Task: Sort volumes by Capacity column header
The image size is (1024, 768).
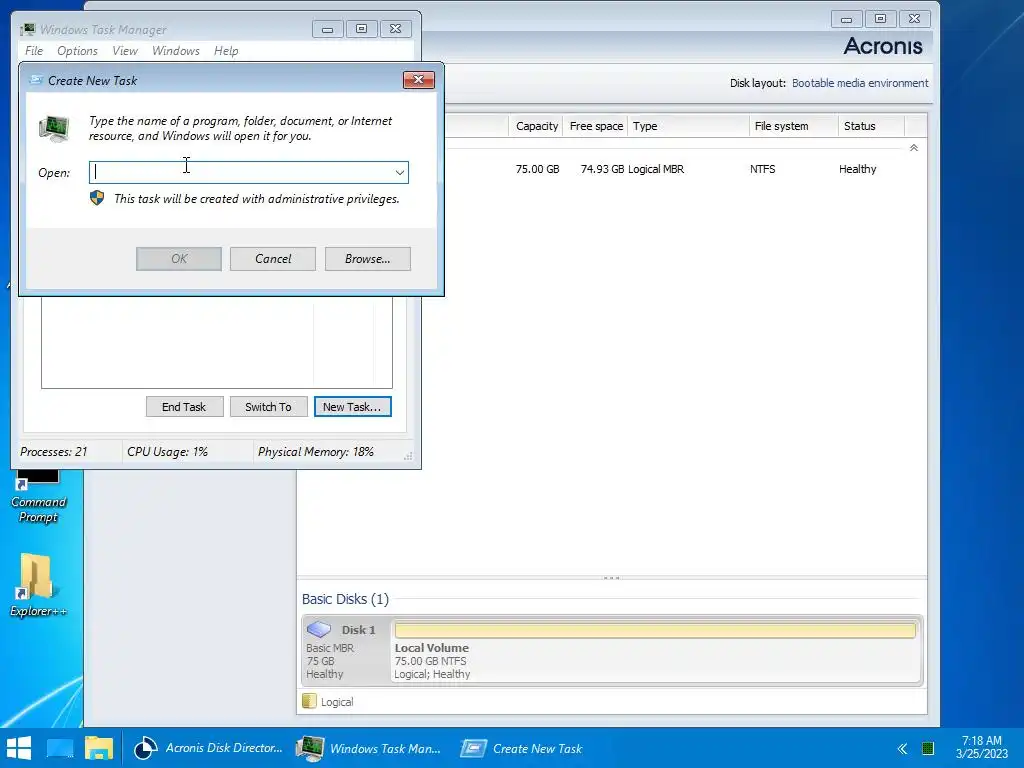Action: [x=536, y=126]
